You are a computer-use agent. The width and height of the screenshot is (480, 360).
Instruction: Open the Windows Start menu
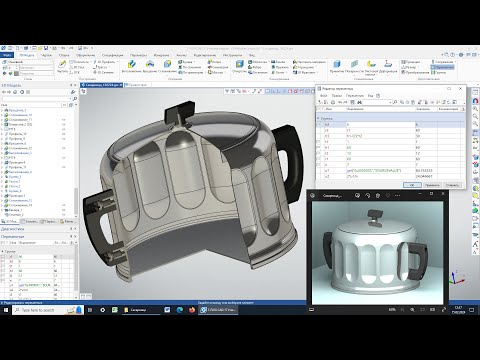6,310
